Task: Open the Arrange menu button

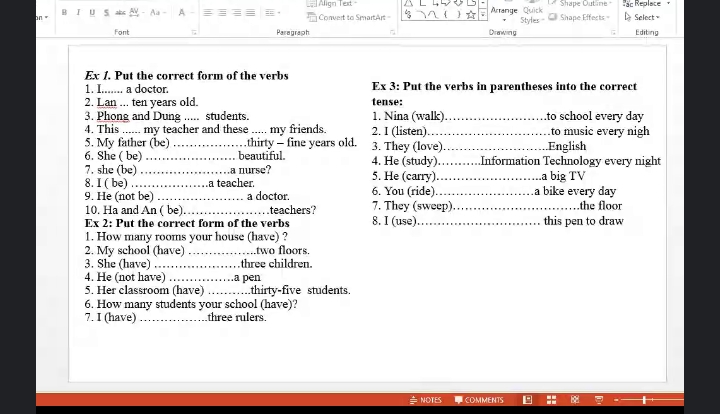Action: click(x=504, y=11)
